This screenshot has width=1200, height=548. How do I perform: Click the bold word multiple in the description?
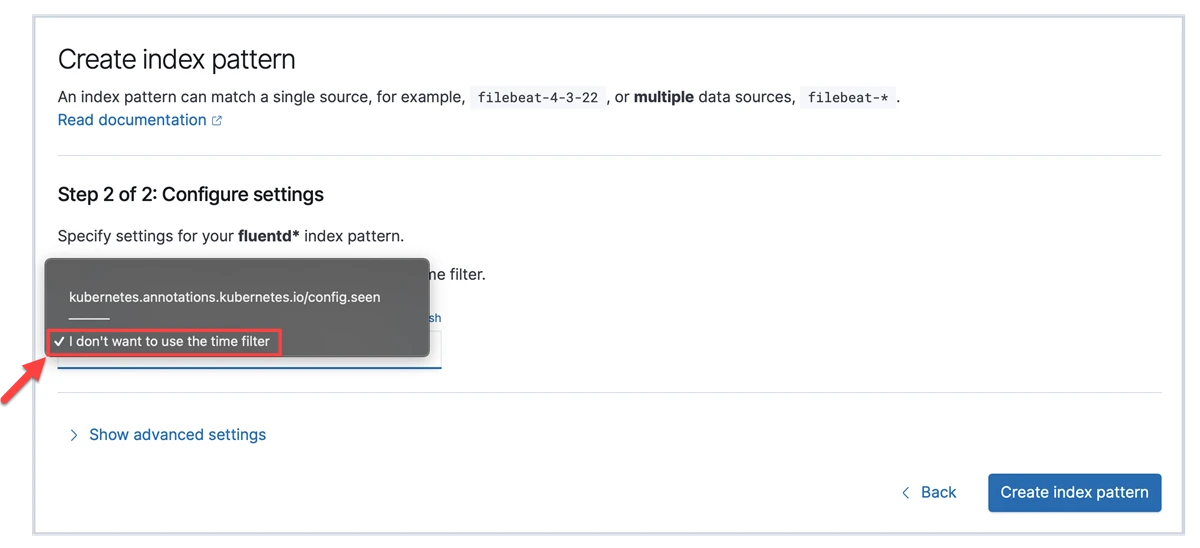click(663, 98)
